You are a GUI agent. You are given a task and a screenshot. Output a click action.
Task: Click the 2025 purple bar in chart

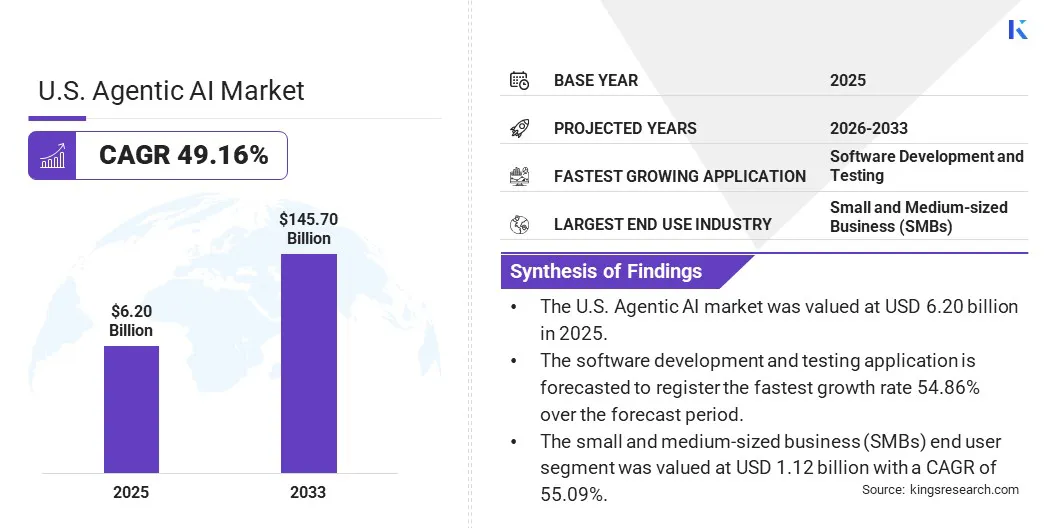[131, 409]
